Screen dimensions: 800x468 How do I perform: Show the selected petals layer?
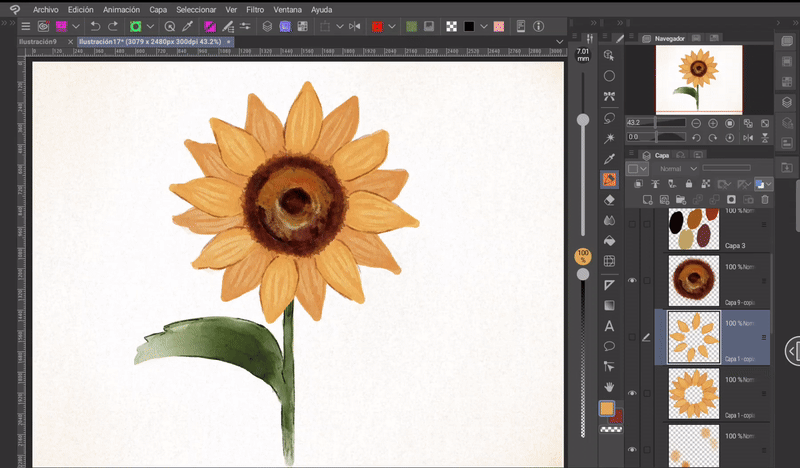pyautogui.click(x=632, y=338)
